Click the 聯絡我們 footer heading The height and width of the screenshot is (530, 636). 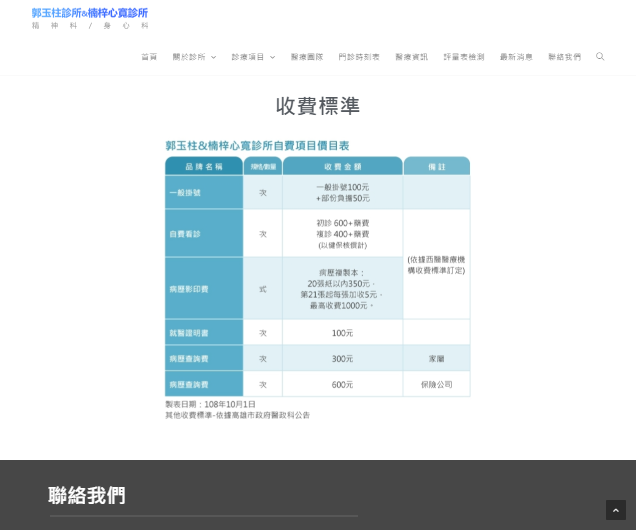click(87, 496)
